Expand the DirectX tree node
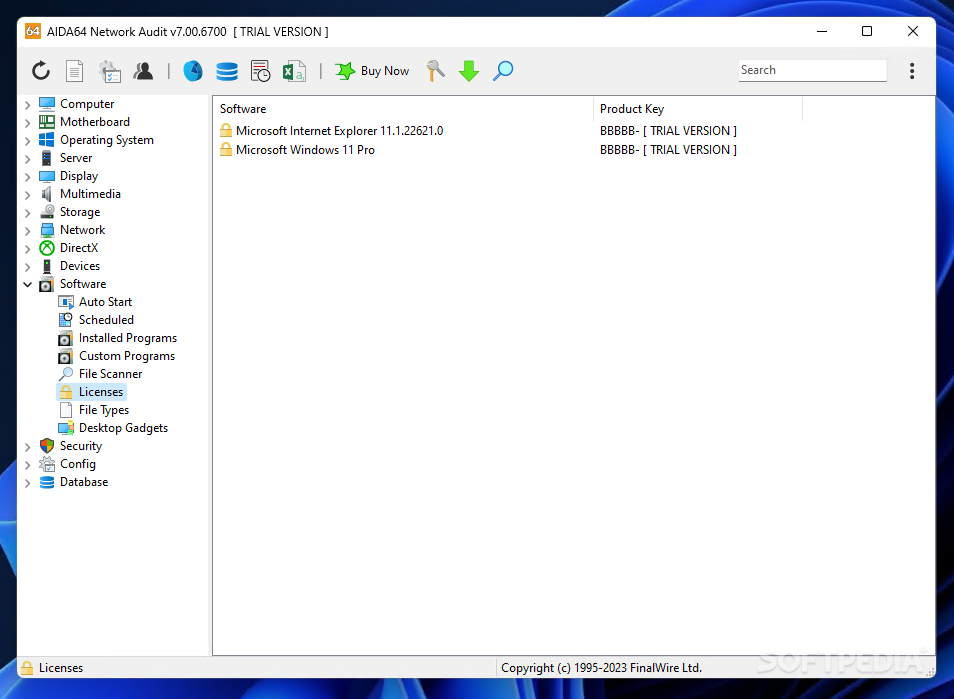Screen dimensions: 954x699 [27, 248]
